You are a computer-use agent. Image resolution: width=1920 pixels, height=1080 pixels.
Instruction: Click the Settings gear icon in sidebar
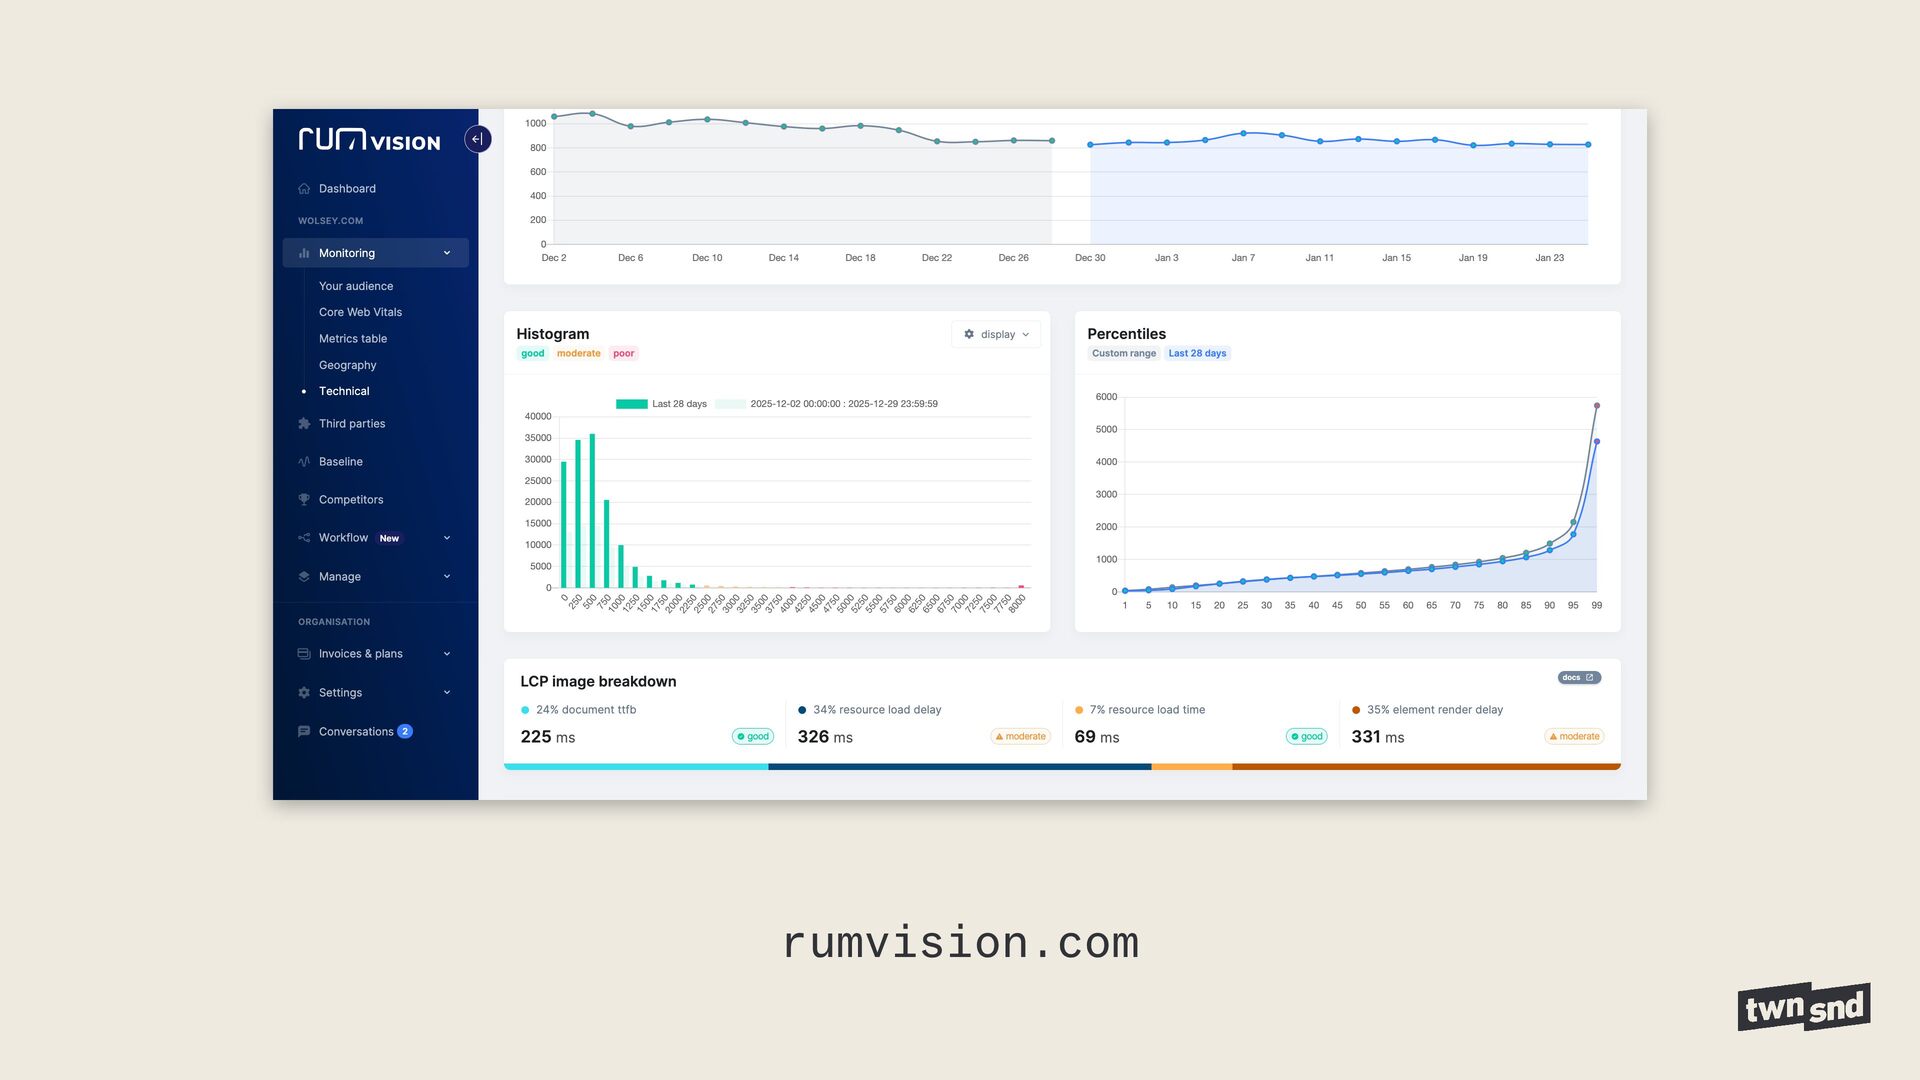[304, 693]
